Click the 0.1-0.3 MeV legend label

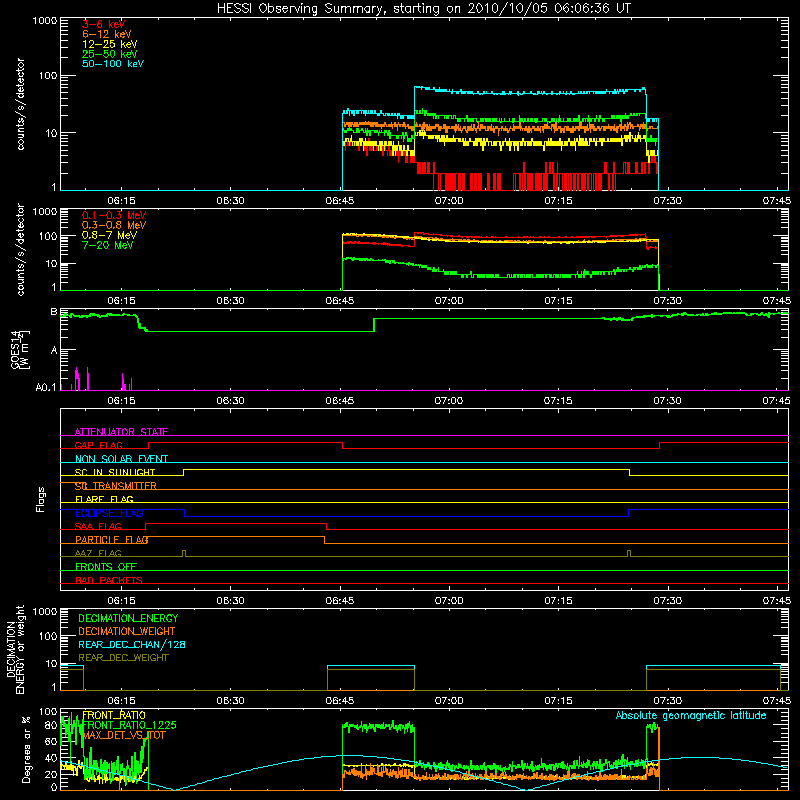pos(114,215)
